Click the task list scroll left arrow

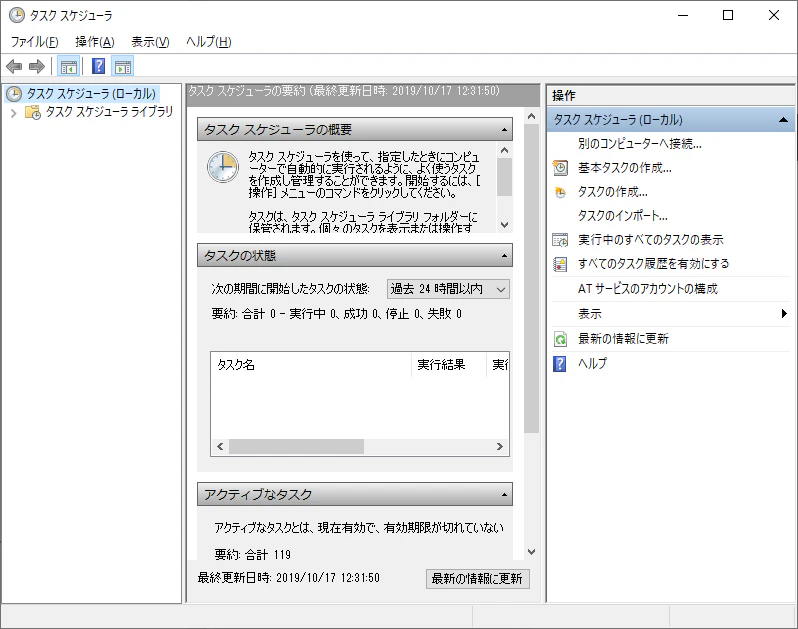coord(220,447)
